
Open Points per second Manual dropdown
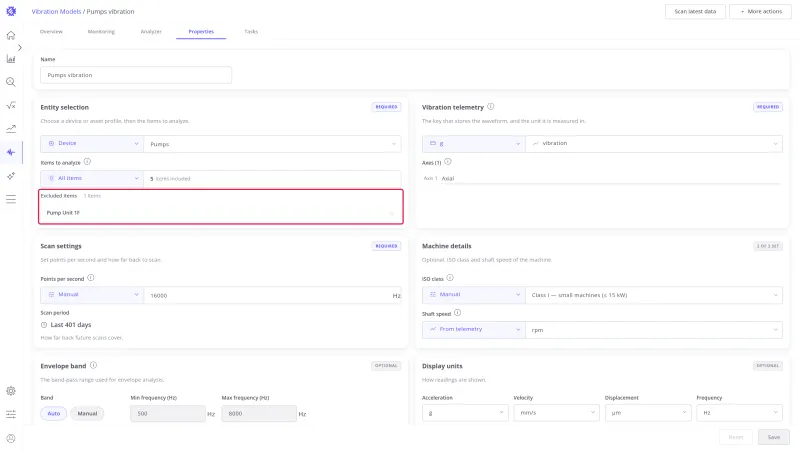(x=92, y=294)
